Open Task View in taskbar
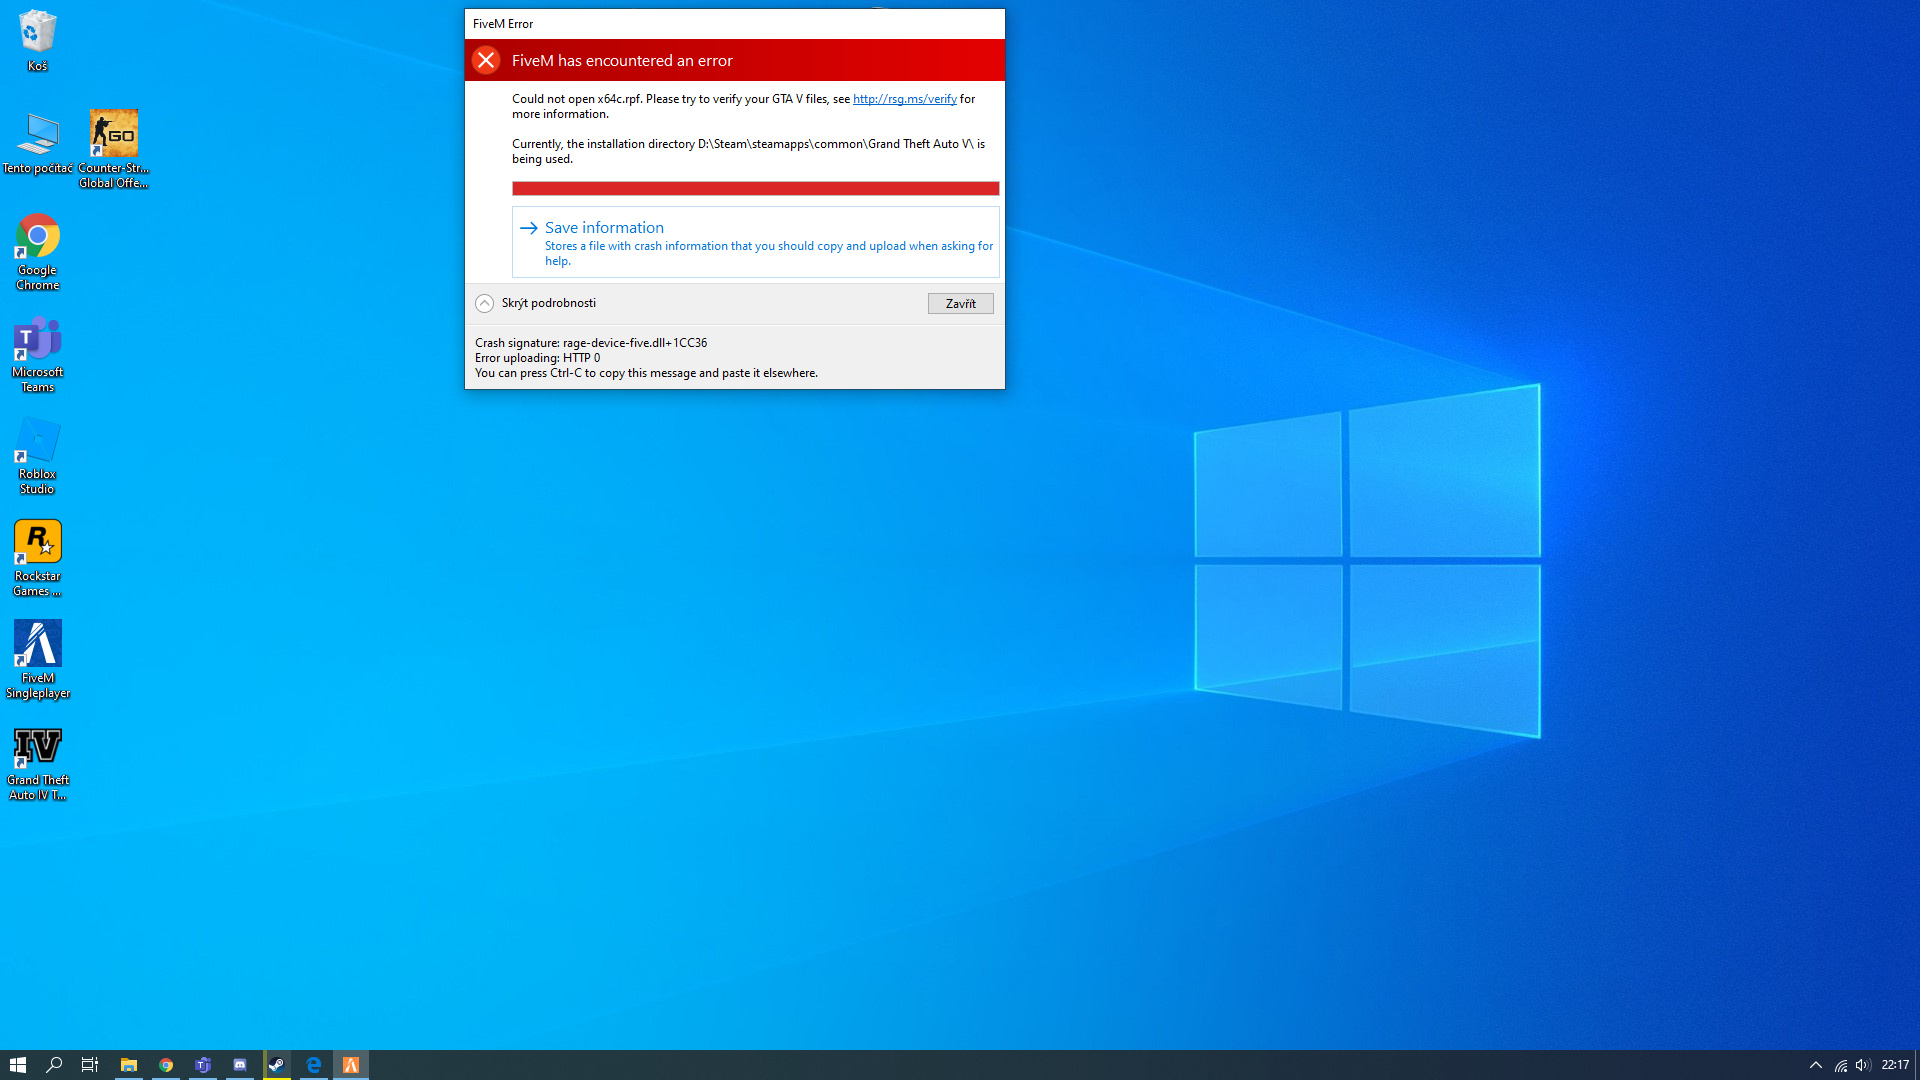Screen dimensions: 1920x1080 pos(90,1065)
